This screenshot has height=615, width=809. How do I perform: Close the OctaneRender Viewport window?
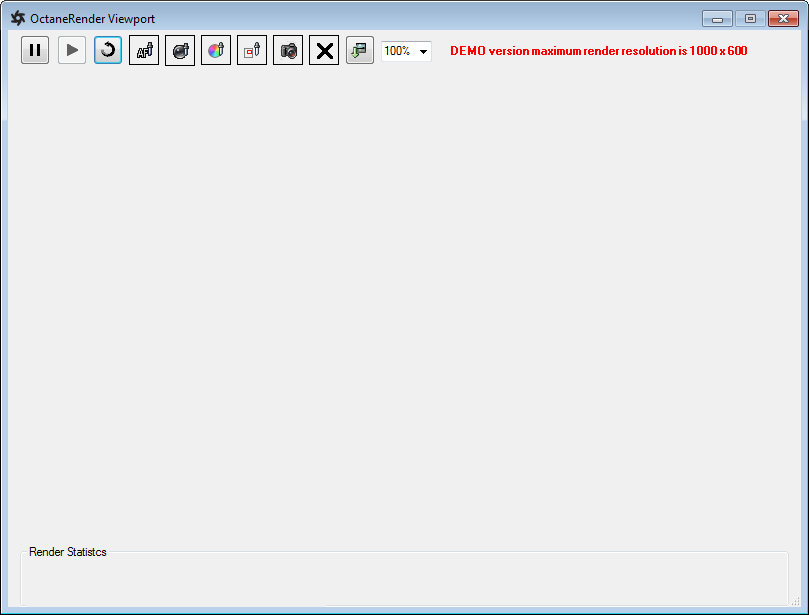(783, 19)
